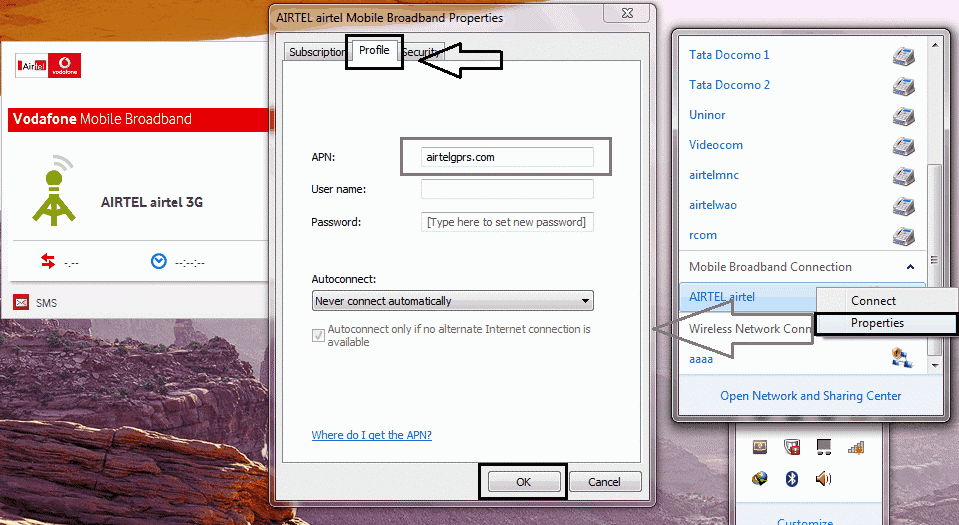Image resolution: width=959 pixels, height=525 pixels.
Task: Click the wireless signal bars tray icon
Action: pyautogui.click(x=856, y=448)
